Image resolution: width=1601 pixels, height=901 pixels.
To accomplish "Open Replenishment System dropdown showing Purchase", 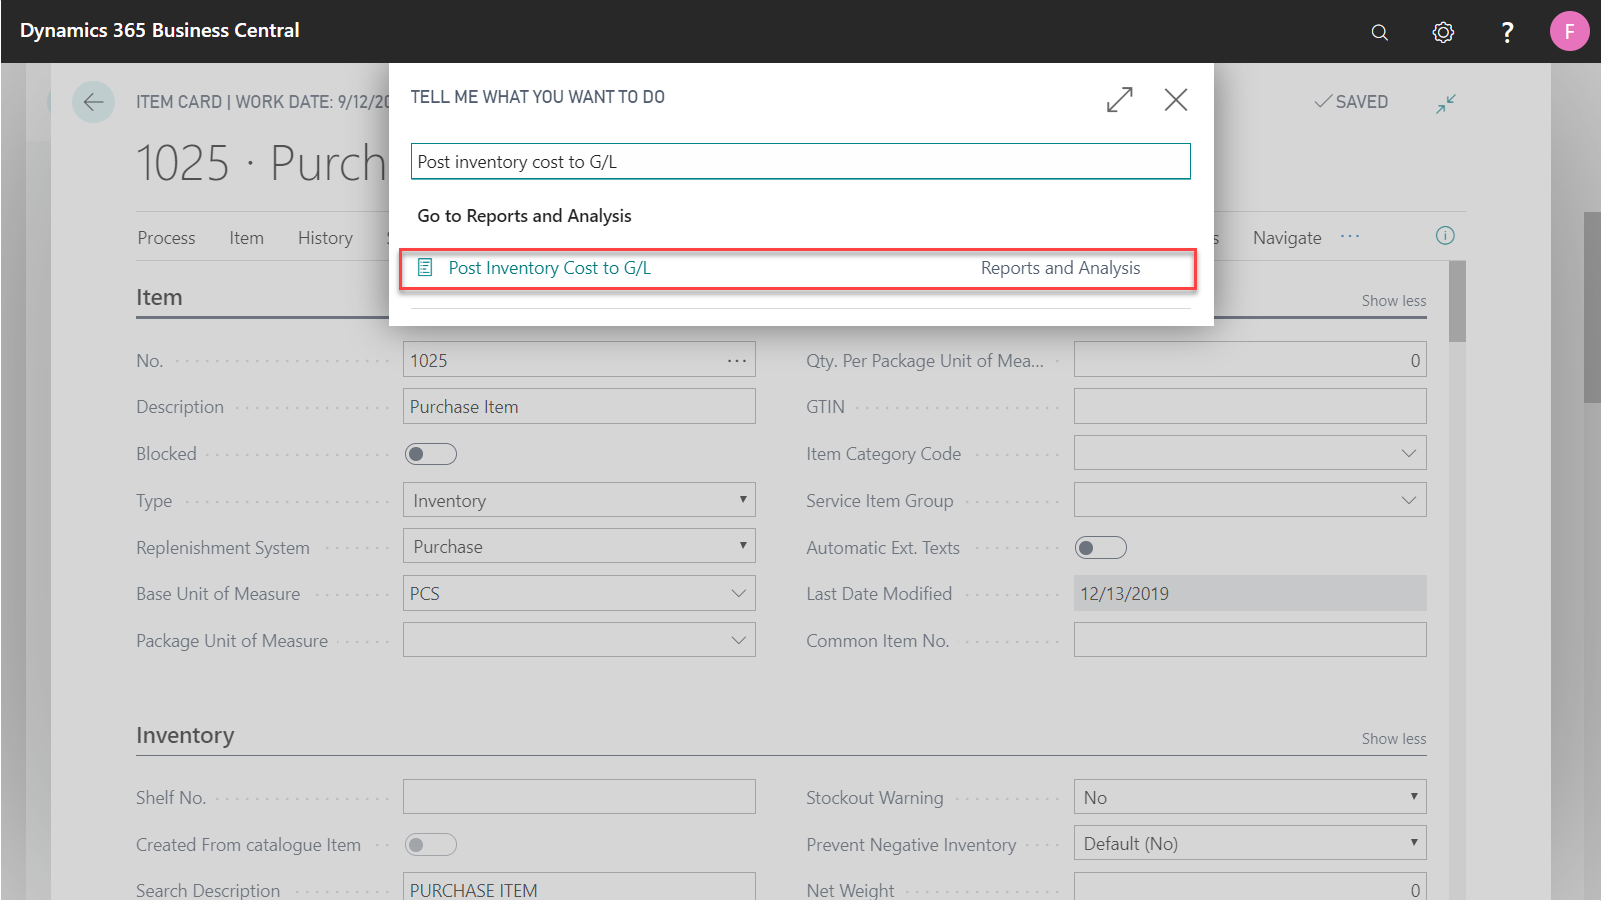I will (579, 546).
